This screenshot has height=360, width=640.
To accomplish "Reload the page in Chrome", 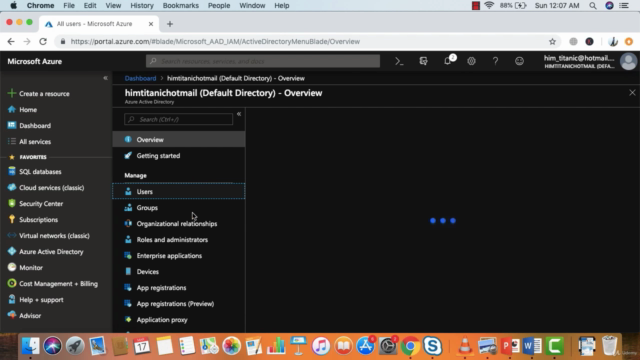I will [43, 41].
